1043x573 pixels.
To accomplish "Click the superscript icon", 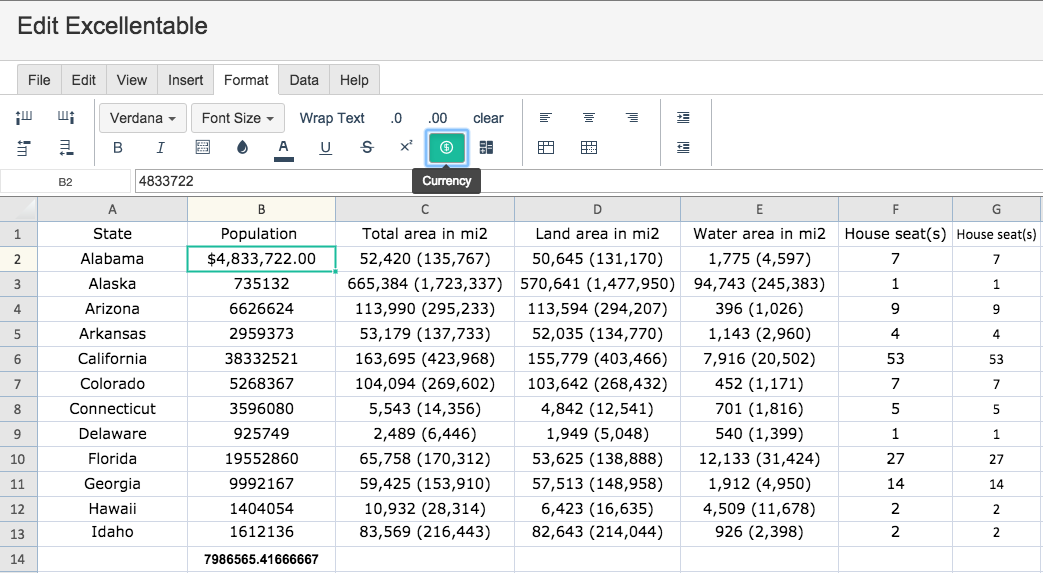I will [x=406, y=147].
